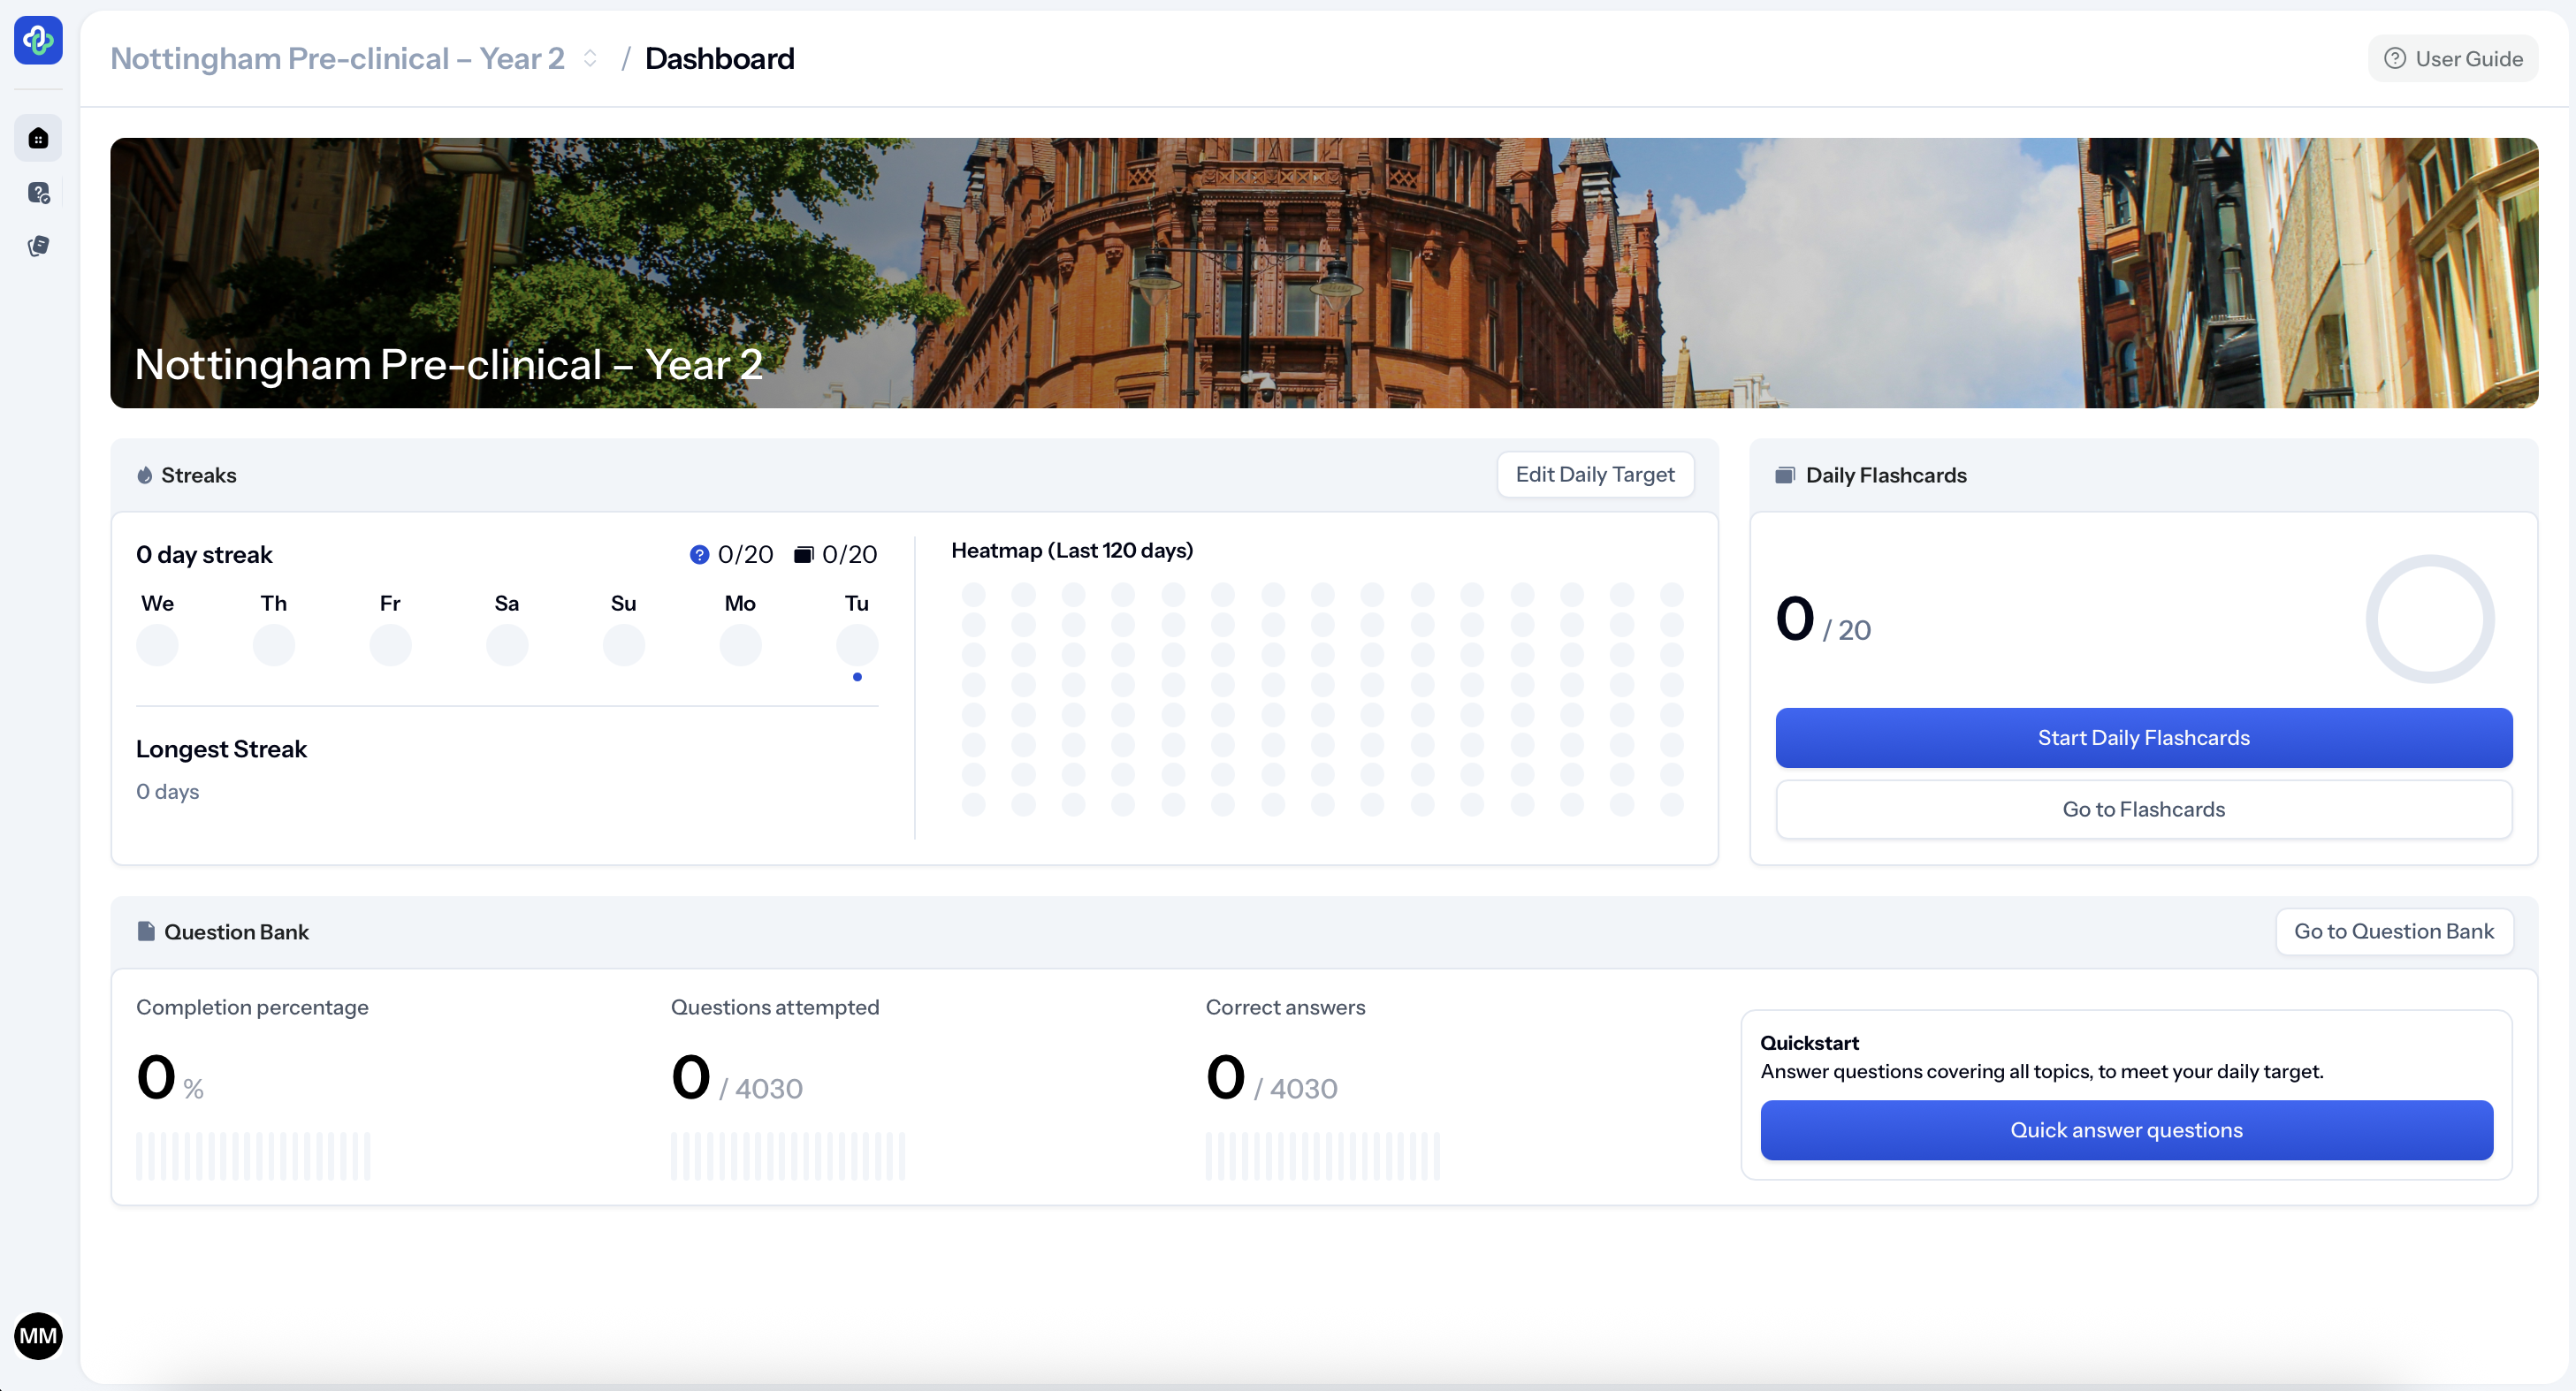Viewport: 2576px width, 1391px height.
Task: Open the User Guide
Action: coord(2453,59)
